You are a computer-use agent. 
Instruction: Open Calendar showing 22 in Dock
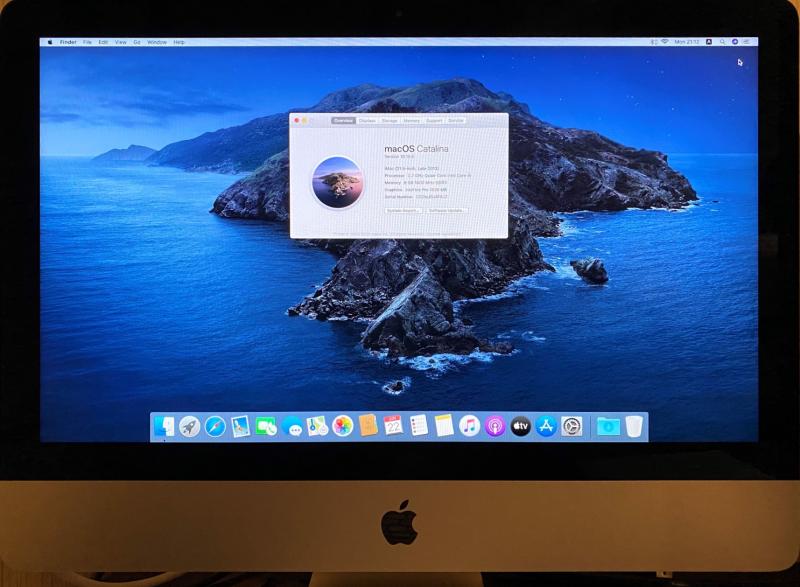tap(393, 426)
